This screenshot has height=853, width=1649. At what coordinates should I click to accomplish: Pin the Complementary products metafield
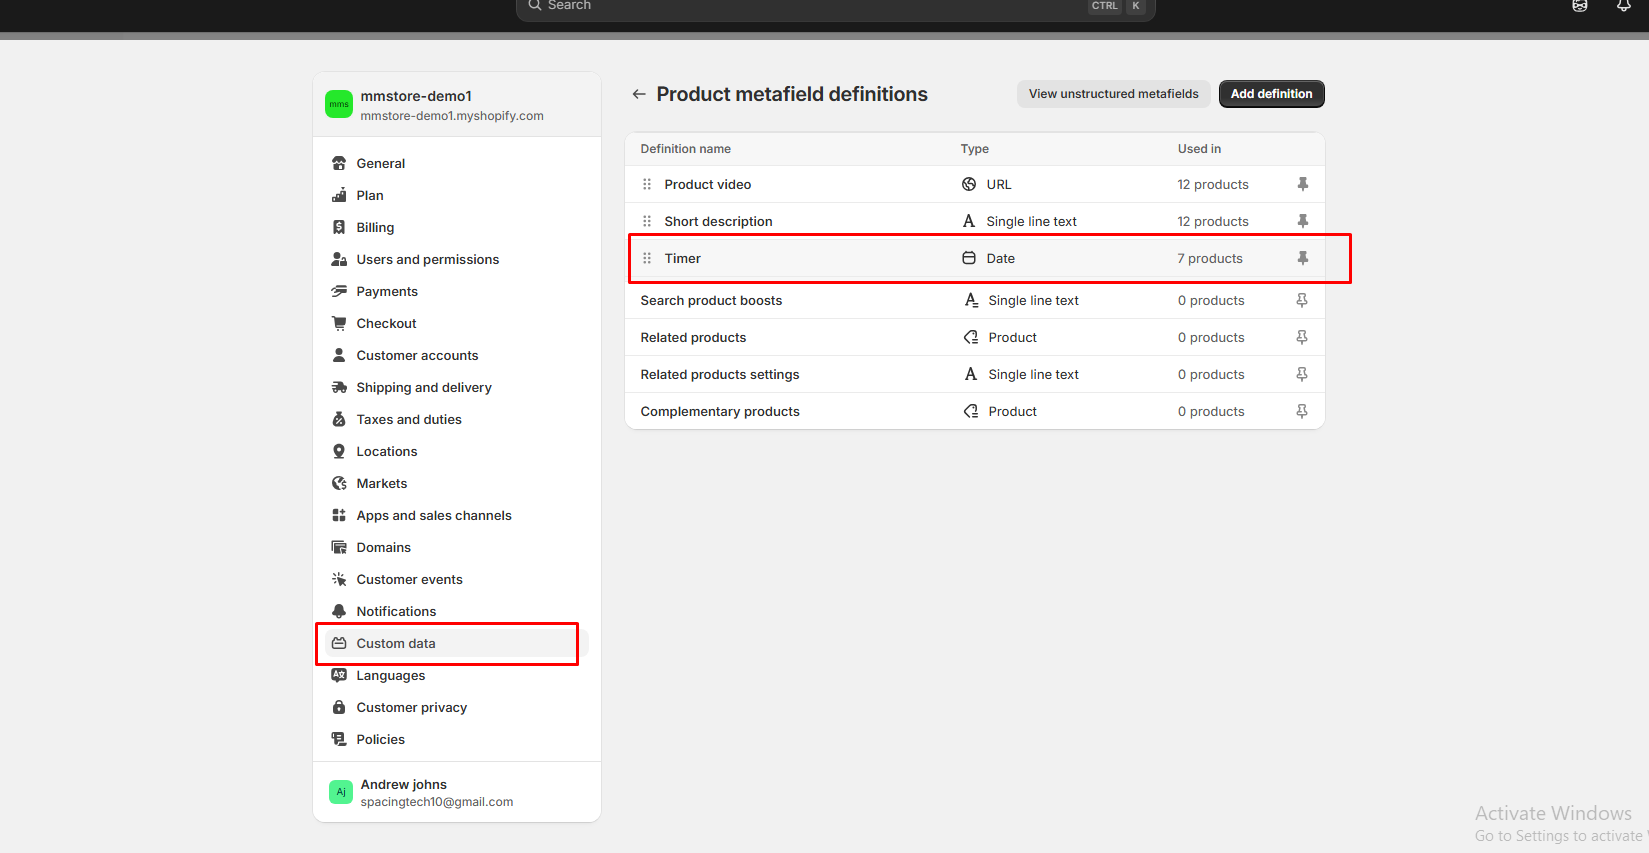[x=1302, y=411]
